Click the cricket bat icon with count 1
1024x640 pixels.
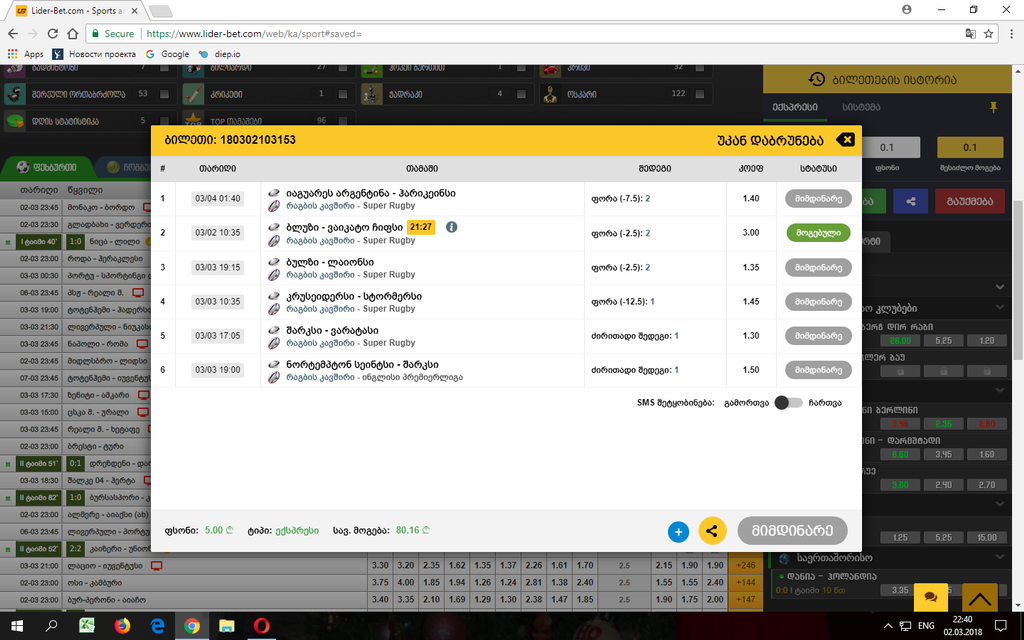[x=193, y=94]
